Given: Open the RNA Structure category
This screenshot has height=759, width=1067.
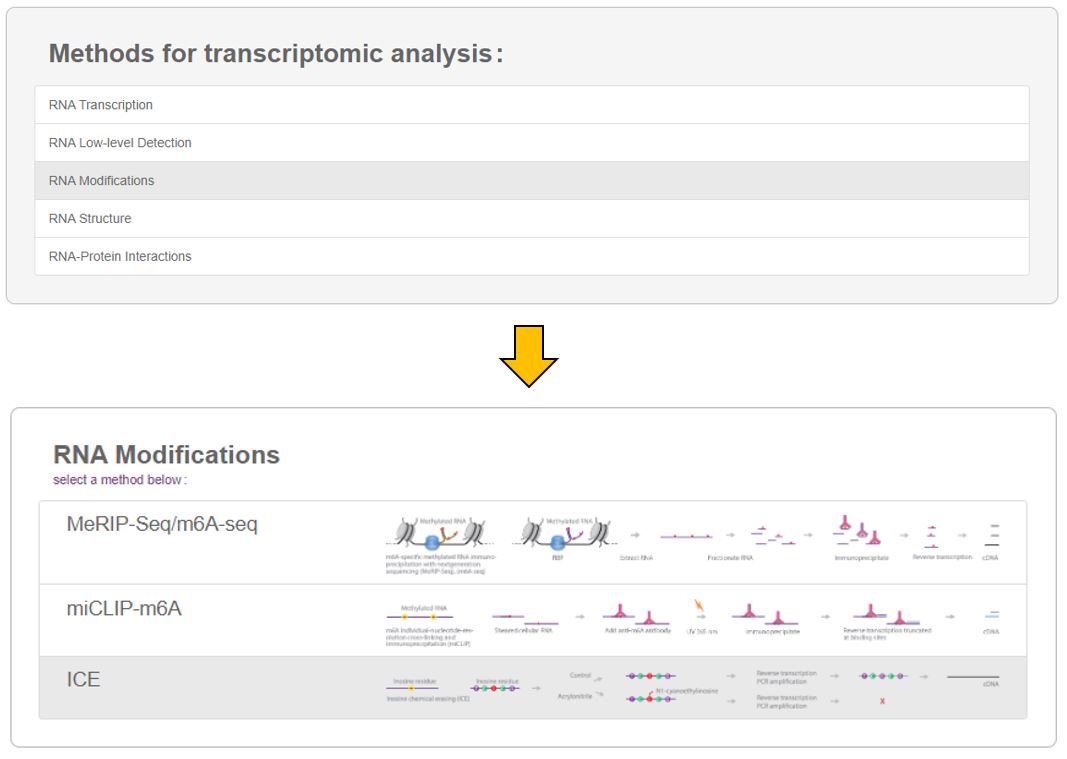Looking at the screenshot, I should tap(90, 219).
